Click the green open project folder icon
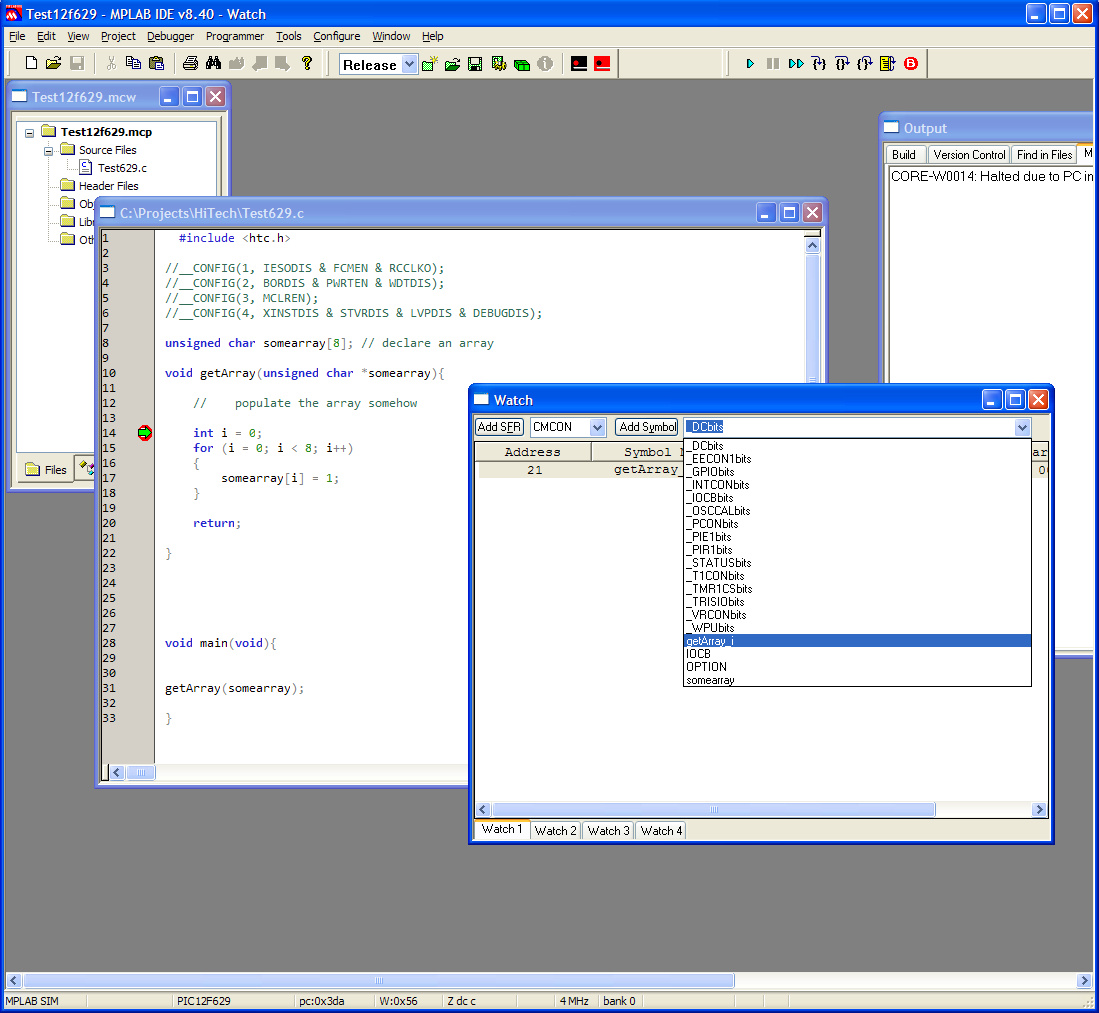This screenshot has width=1099, height=1013. pyautogui.click(x=452, y=64)
